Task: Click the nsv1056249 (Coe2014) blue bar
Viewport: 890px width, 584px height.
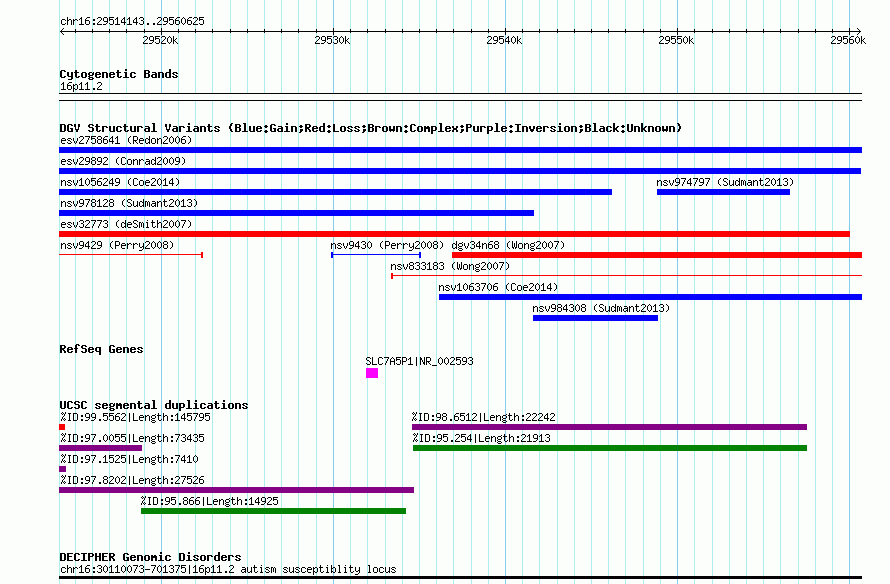Action: tap(335, 192)
